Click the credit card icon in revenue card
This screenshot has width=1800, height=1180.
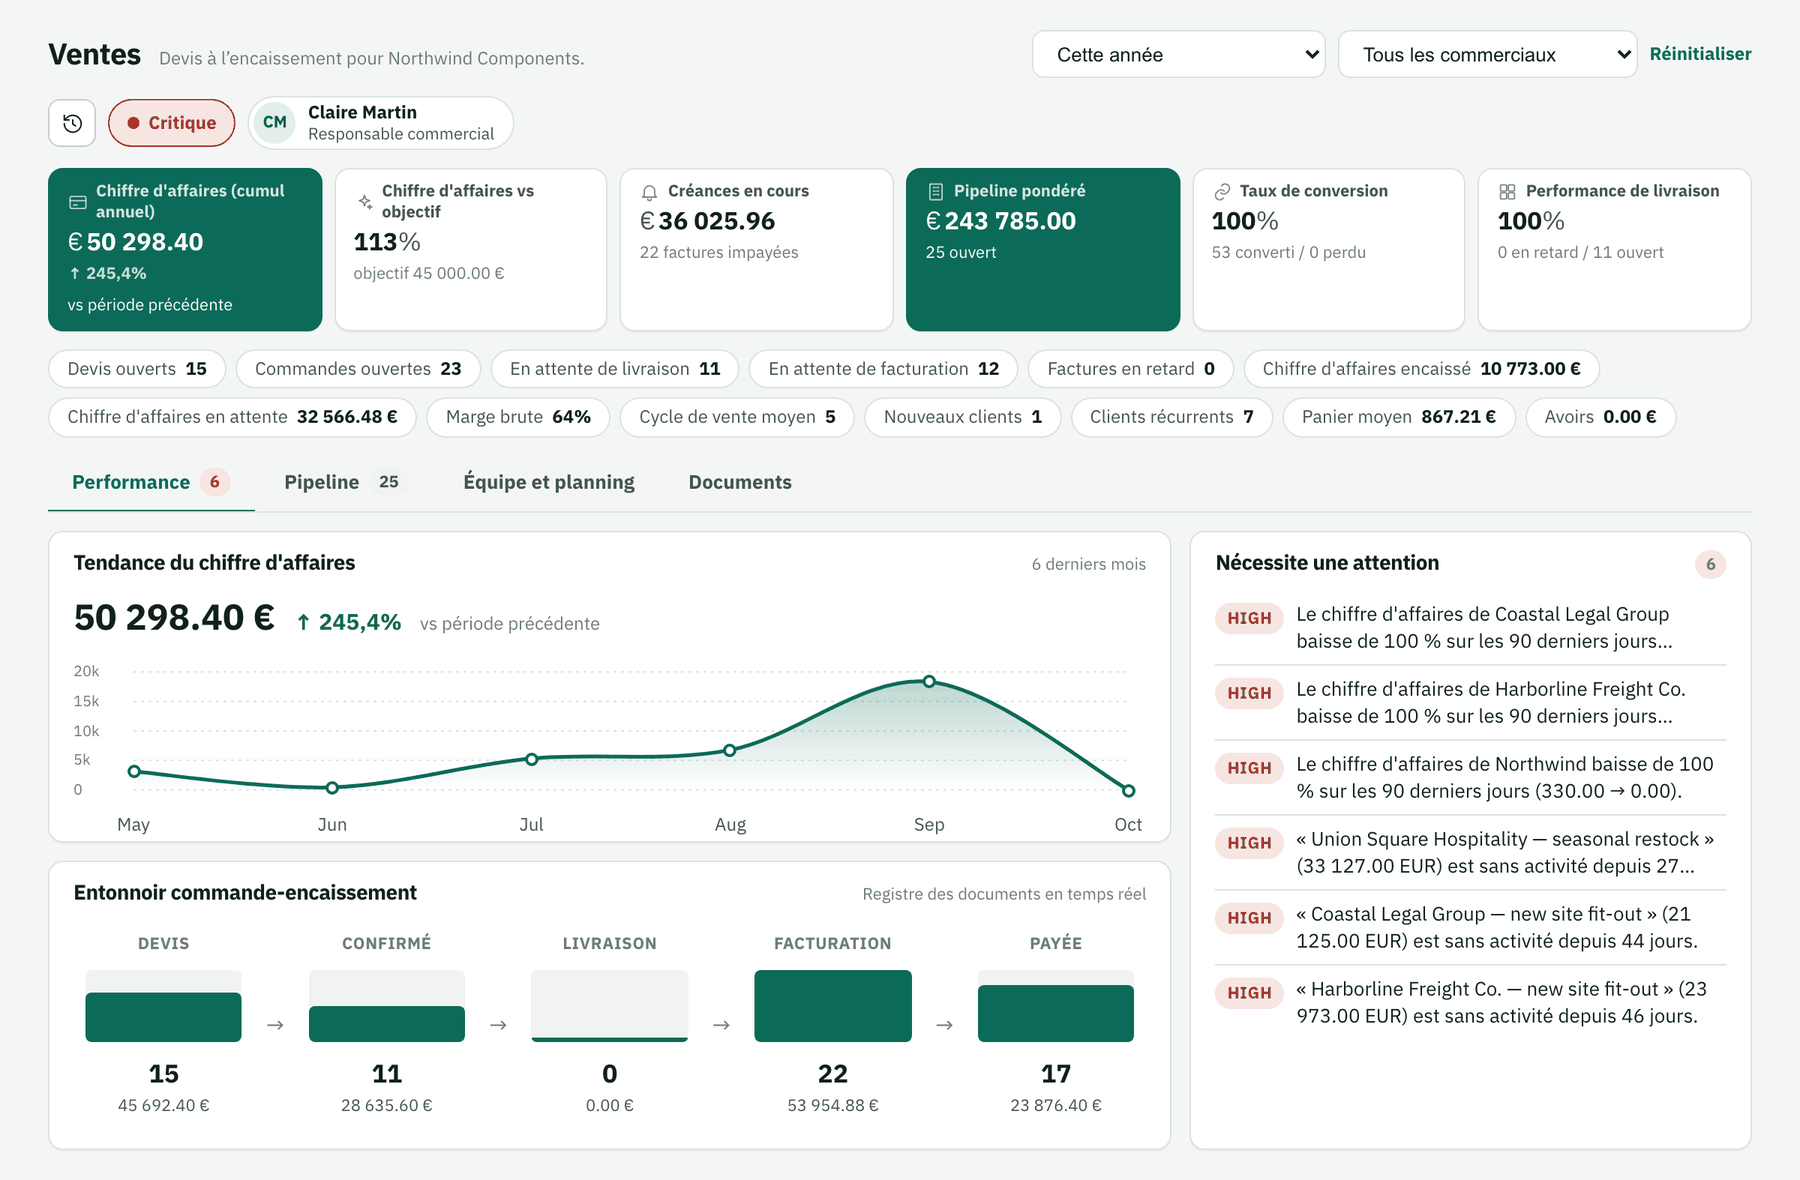coord(78,202)
